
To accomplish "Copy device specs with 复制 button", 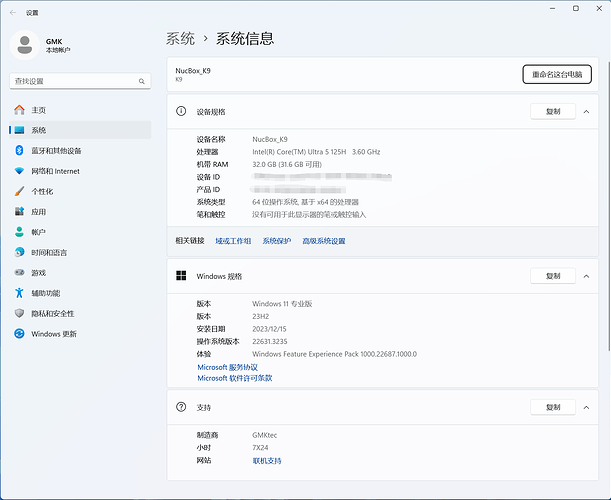I will tap(553, 112).
